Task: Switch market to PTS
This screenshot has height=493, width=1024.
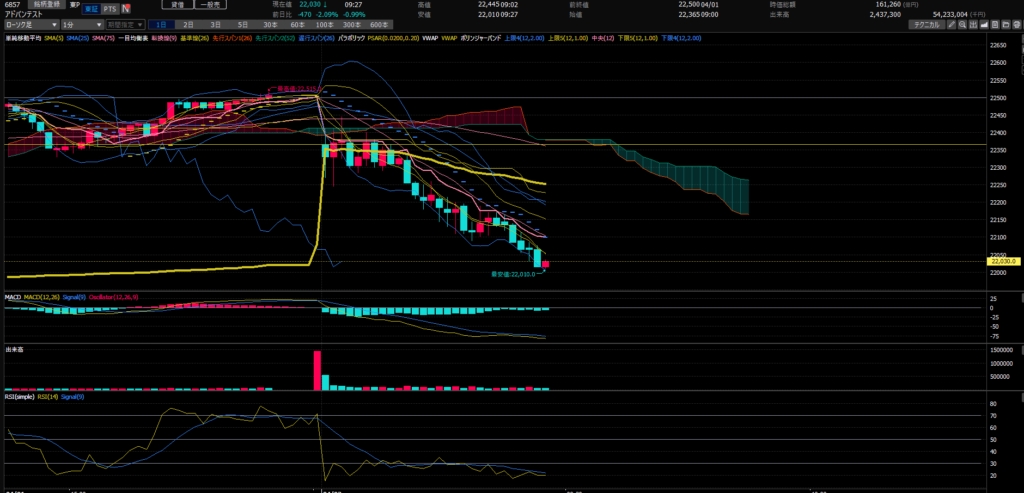Action: click(x=109, y=9)
